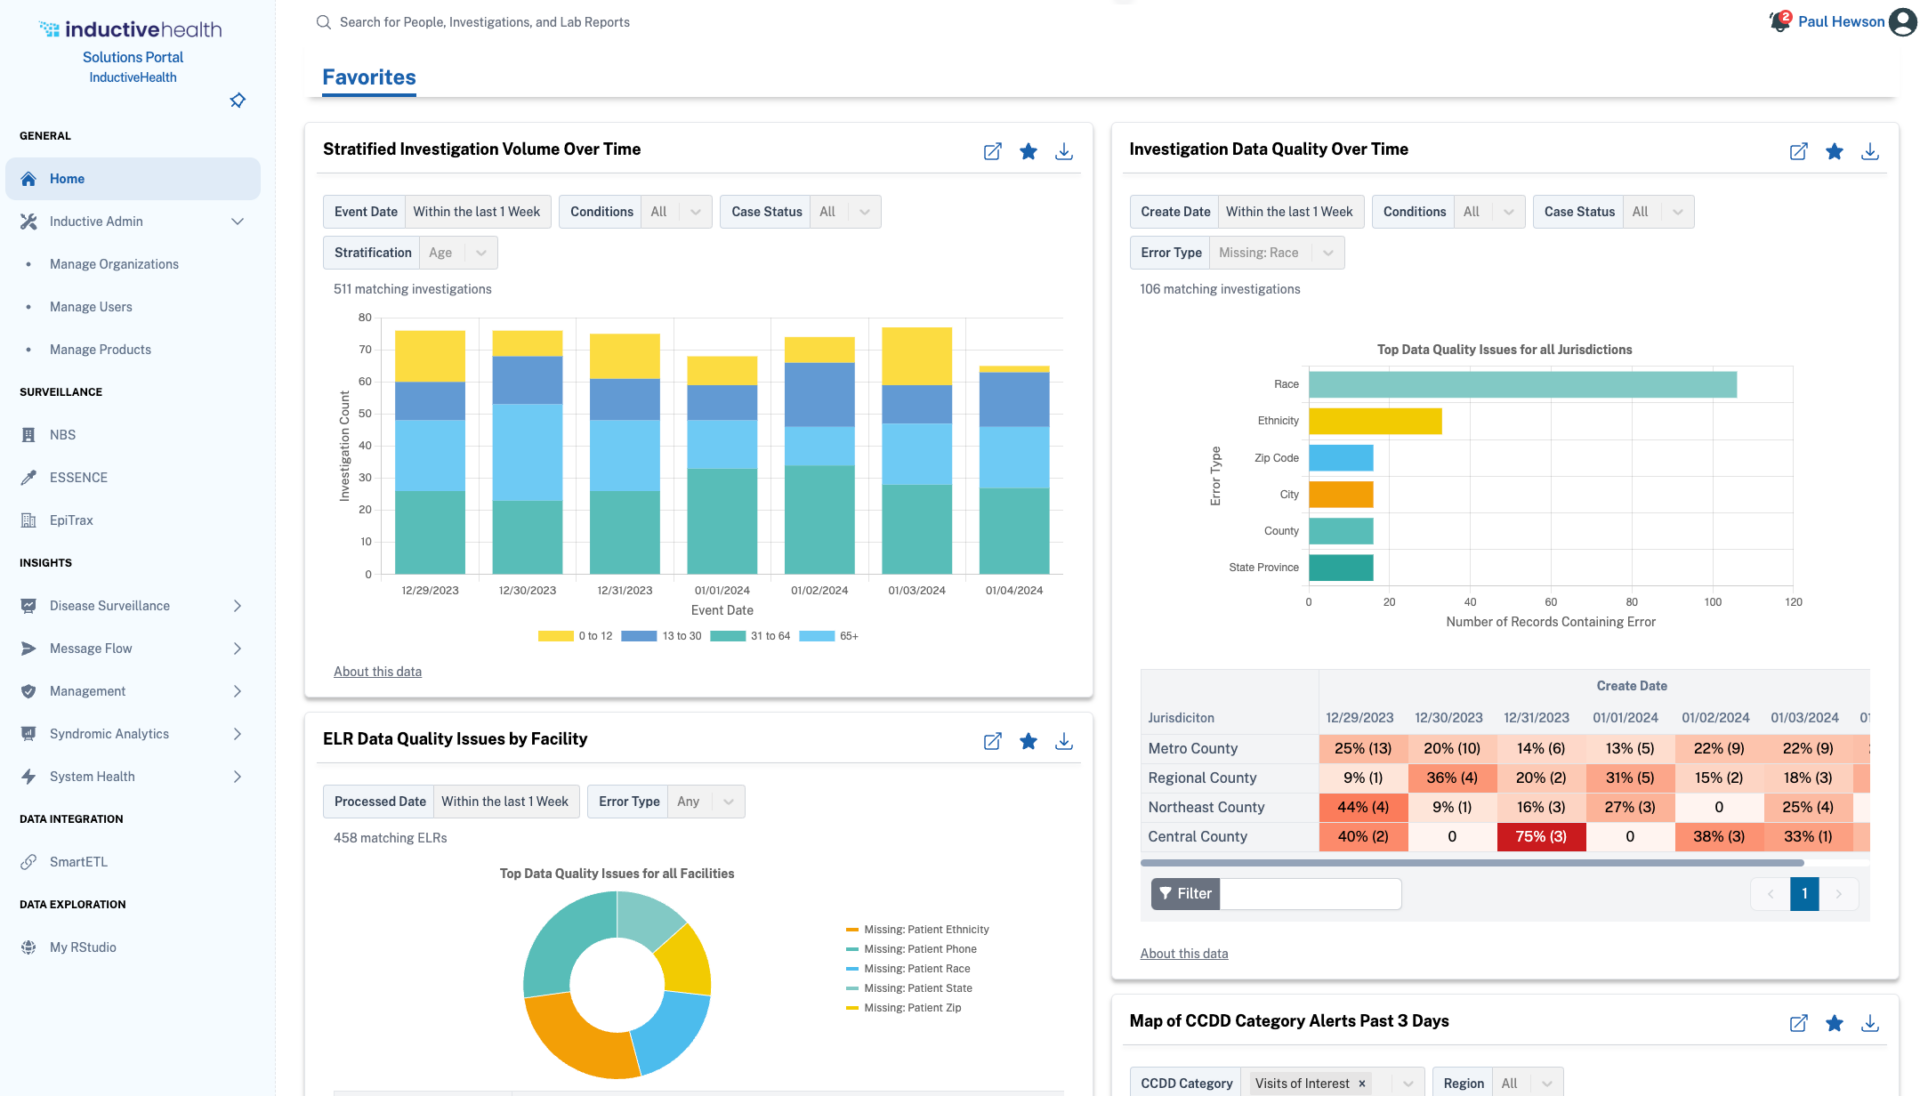
Task: Click the ESSENCE syringe icon
Action: pyautogui.click(x=28, y=477)
